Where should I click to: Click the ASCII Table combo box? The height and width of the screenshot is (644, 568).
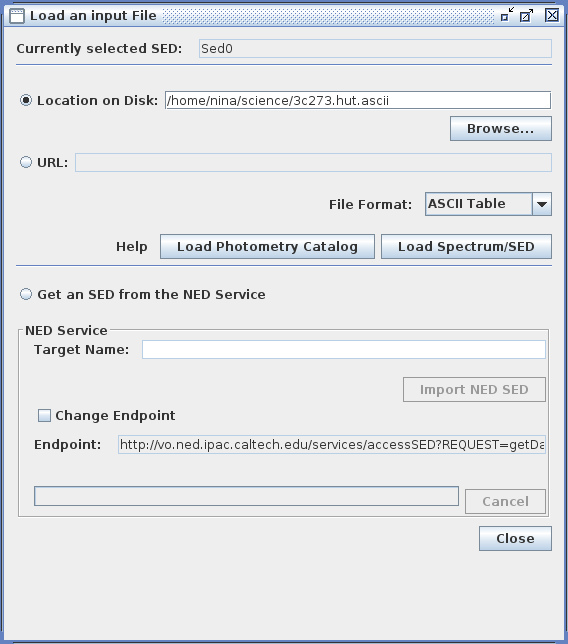click(x=488, y=204)
